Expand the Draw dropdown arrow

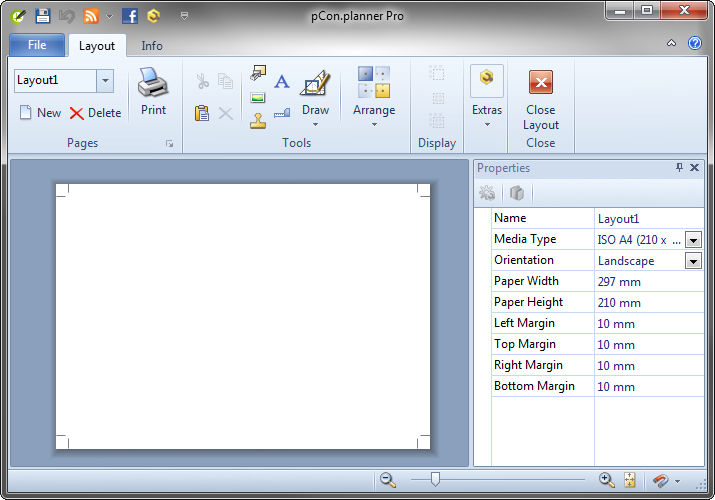coord(315,124)
